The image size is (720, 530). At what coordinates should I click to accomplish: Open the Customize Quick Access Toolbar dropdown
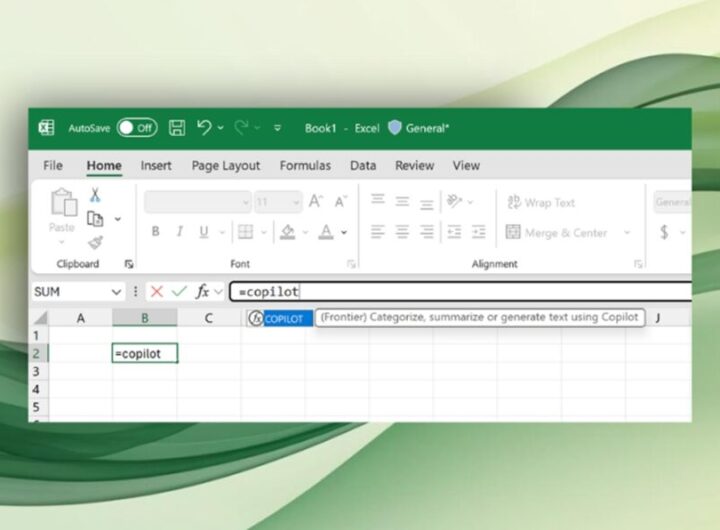pyautogui.click(x=277, y=128)
